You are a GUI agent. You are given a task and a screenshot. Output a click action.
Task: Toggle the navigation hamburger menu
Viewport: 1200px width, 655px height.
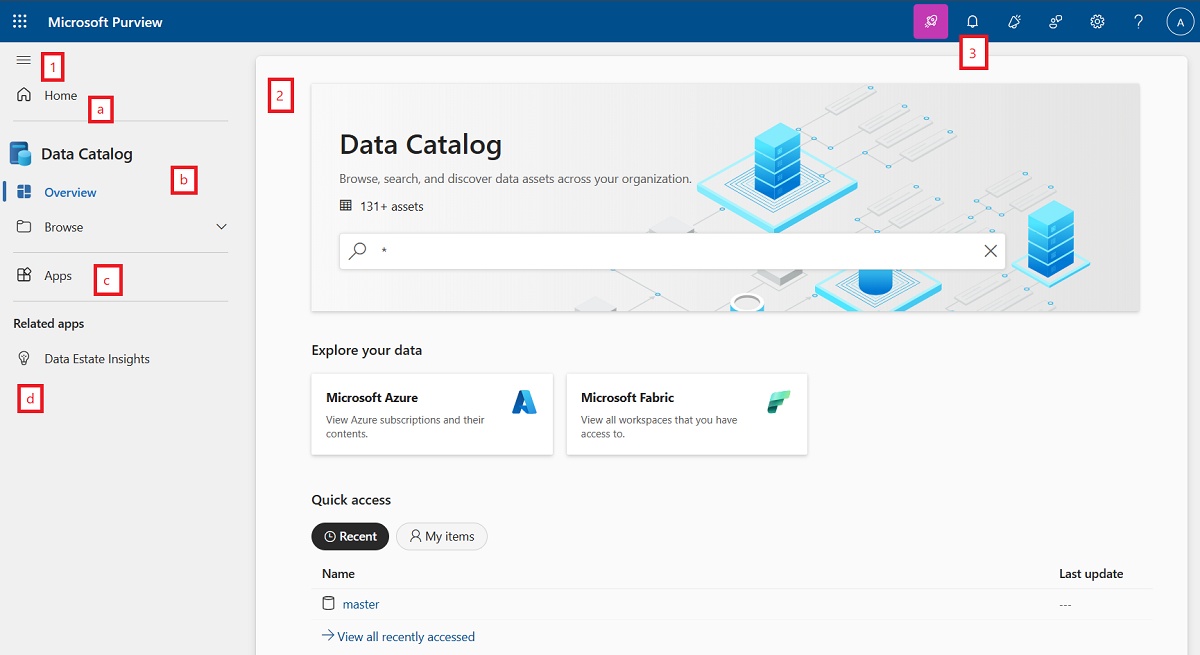pyautogui.click(x=24, y=60)
